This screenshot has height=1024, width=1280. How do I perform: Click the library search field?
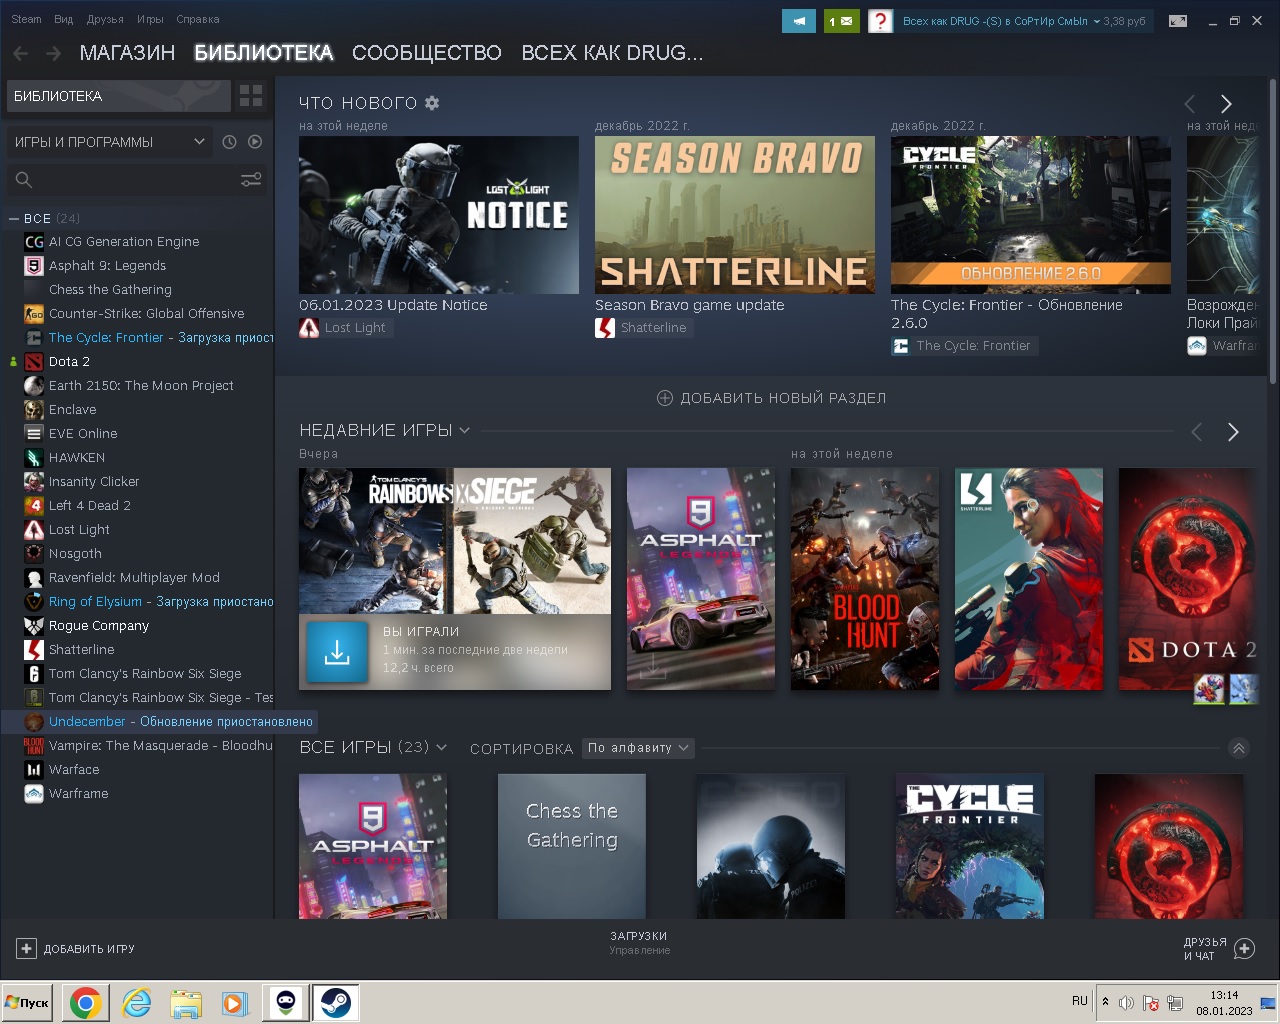(x=121, y=180)
